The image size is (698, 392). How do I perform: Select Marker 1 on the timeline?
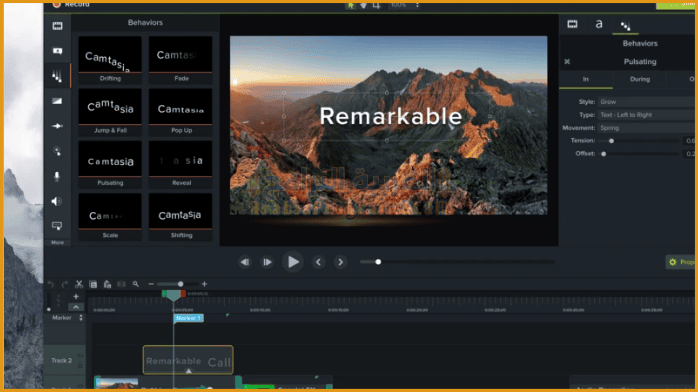click(x=189, y=318)
